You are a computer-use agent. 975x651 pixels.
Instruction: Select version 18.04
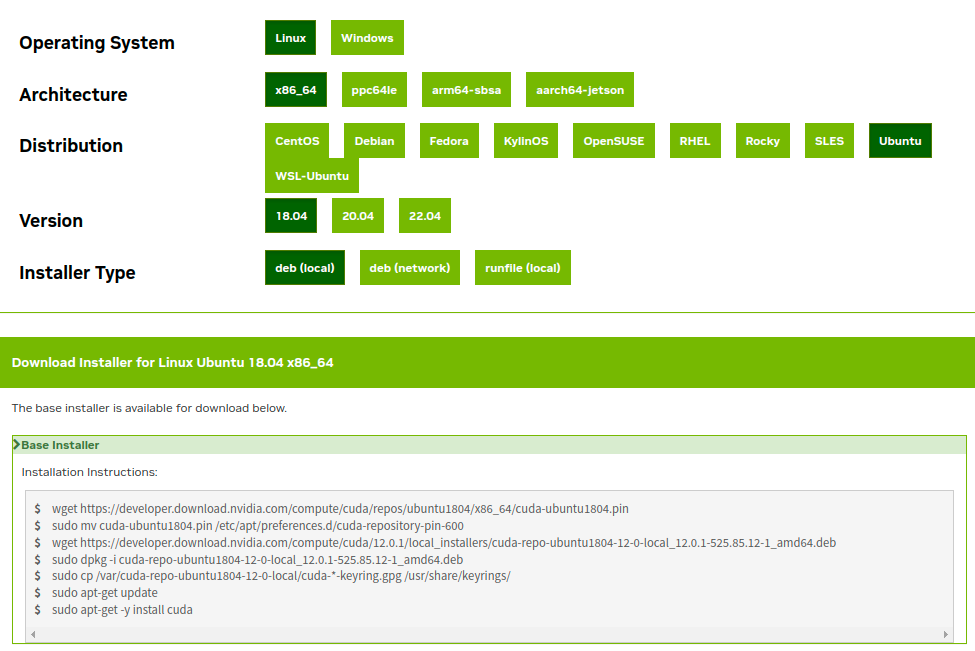click(x=291, y=216)
